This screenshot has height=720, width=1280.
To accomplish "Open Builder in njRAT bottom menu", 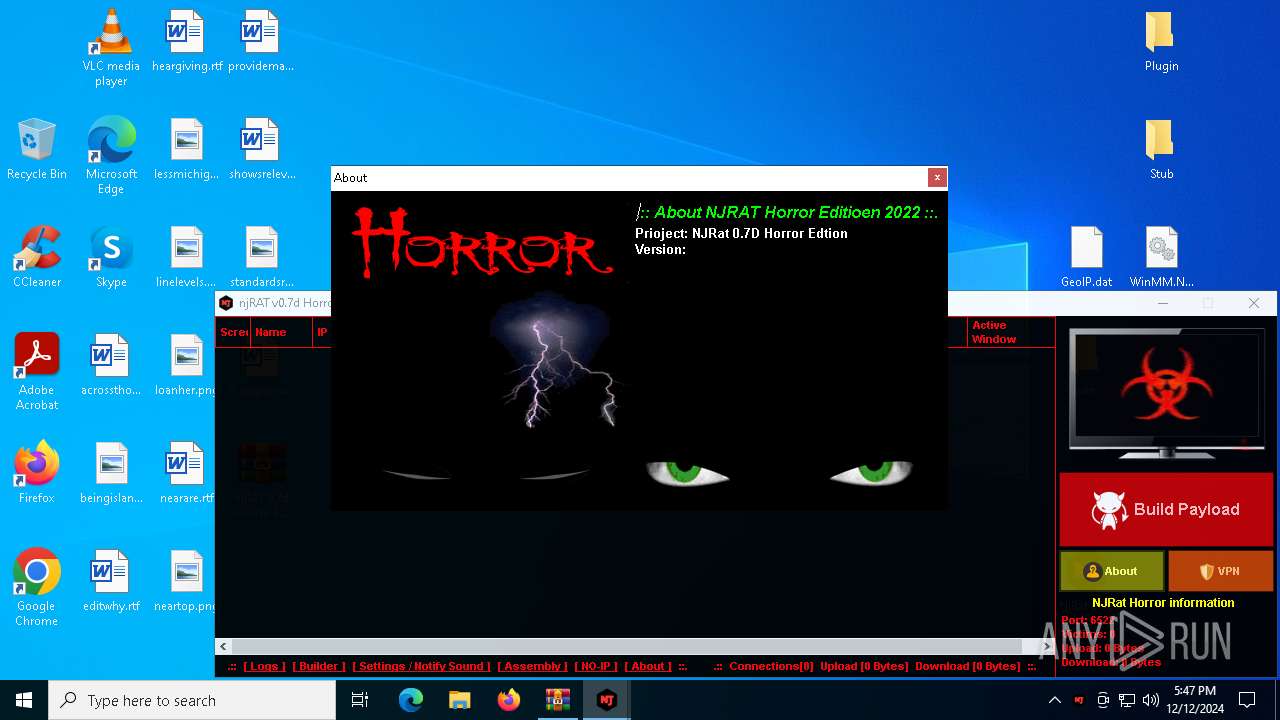I will coord(319,666).
